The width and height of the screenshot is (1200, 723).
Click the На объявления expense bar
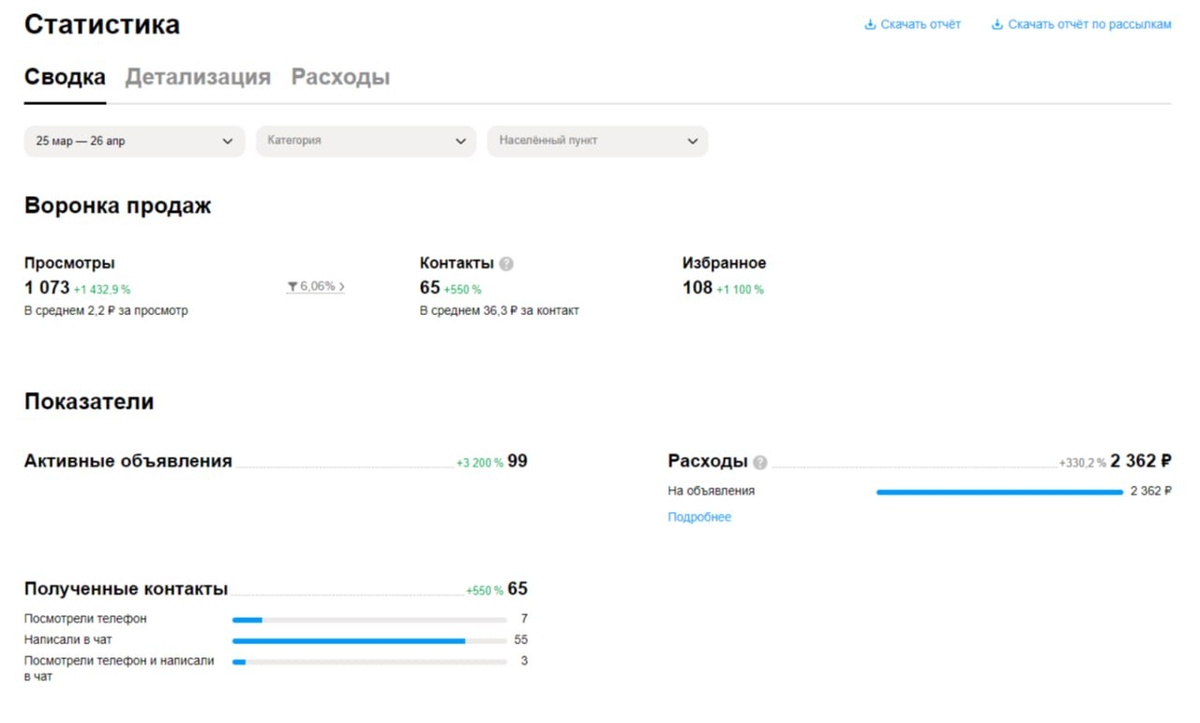(x=1000, y=492)
